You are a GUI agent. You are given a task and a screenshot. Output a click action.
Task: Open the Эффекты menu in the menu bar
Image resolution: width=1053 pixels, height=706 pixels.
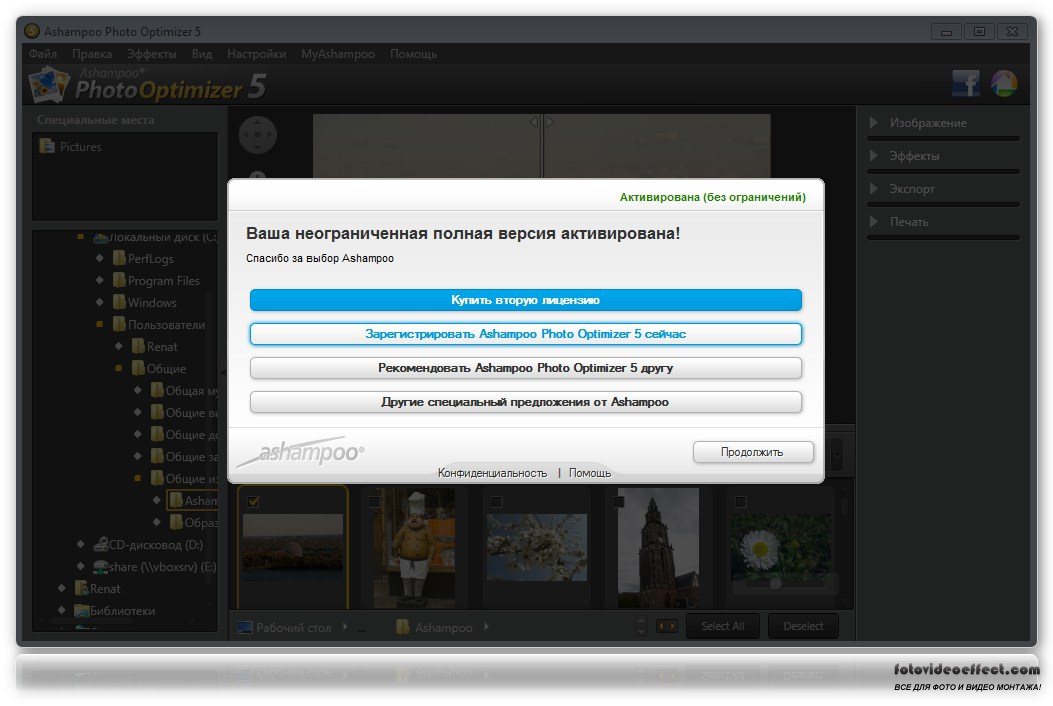[152, 54]
